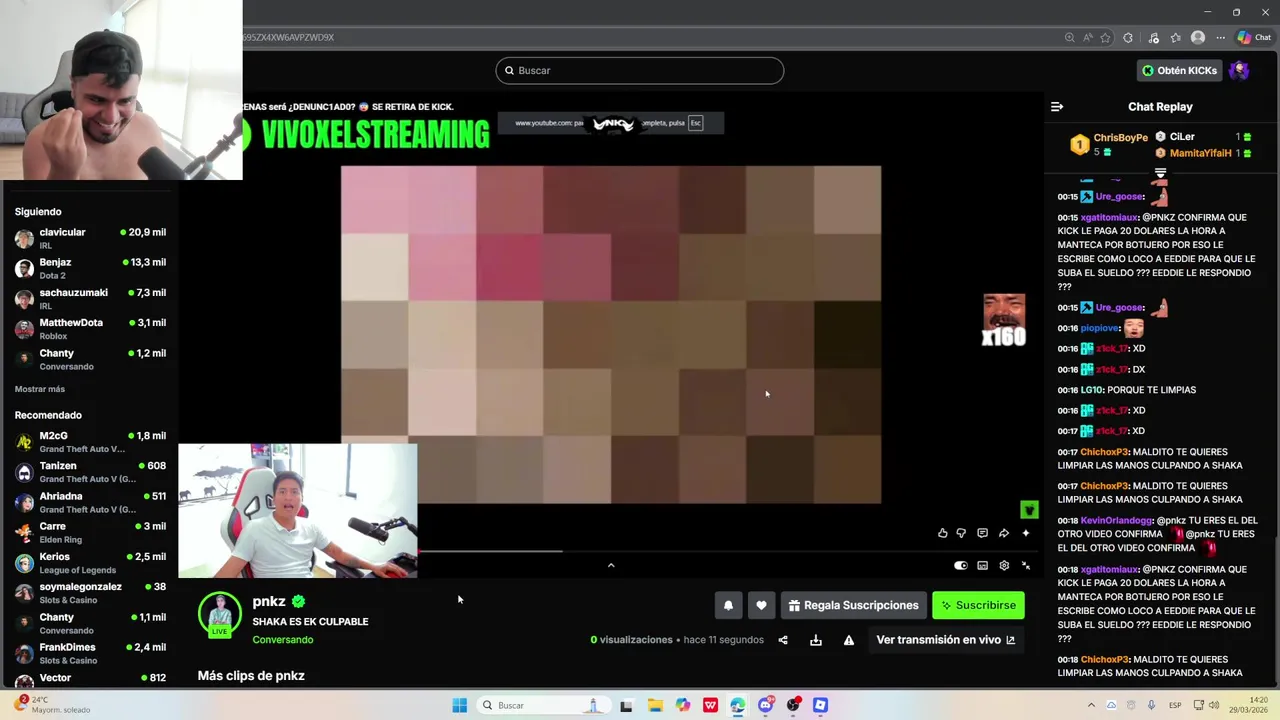This screenshot has height=720, width=1280.
Task: Select Kerios League of Legends channel
Action: (x=90, y=562)
